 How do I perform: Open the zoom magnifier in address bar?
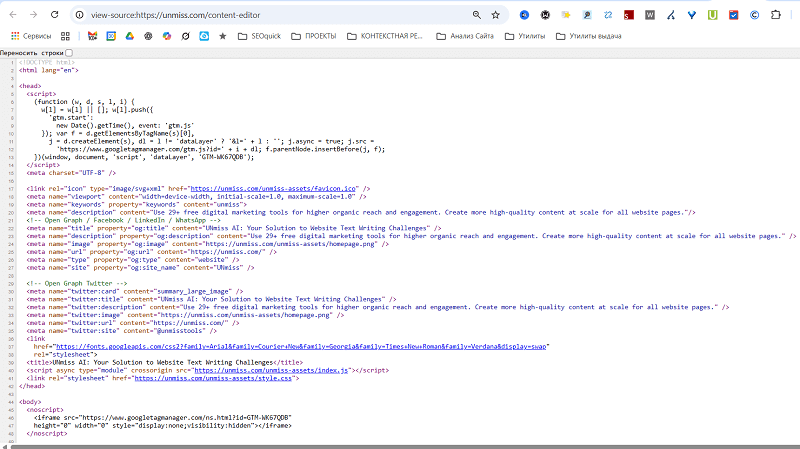[477, 15]
